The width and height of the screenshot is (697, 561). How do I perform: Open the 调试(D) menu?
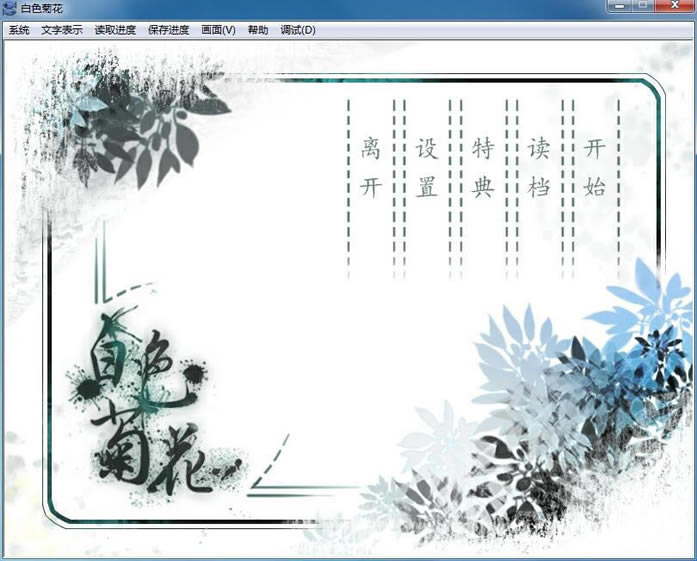[x=298, y=30]
